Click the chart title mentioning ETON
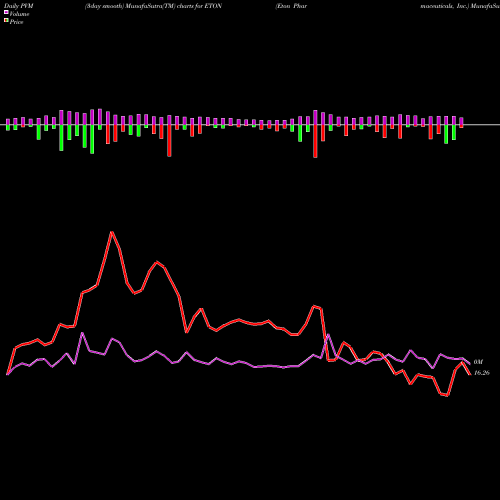This screenshot has height=500, width=500. [153, 6]
